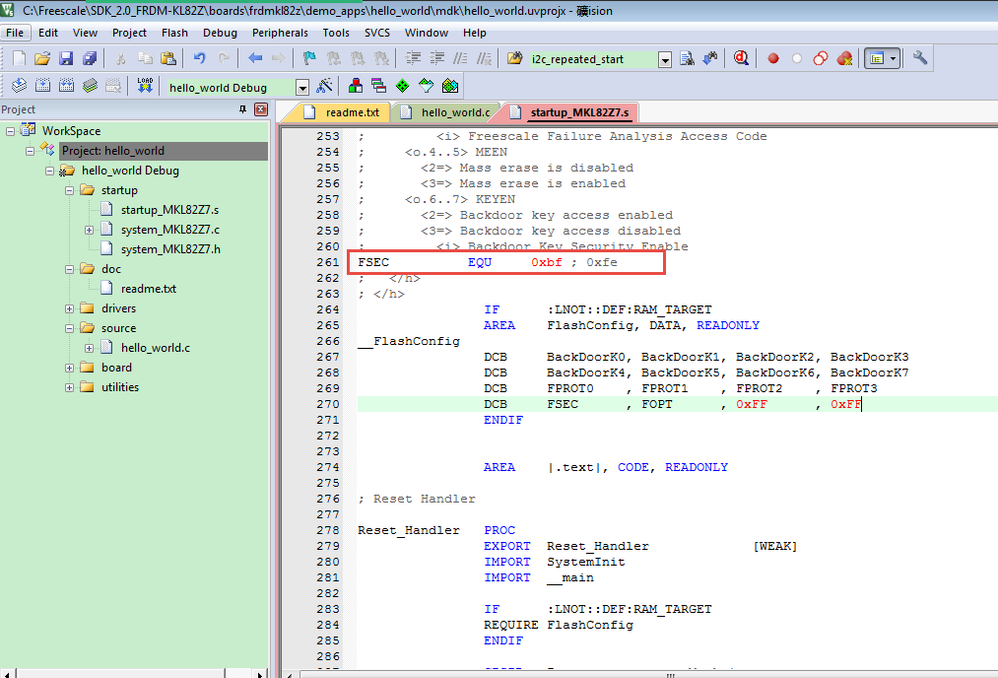The width and height of the screenshot is (998, 678).
Task: Collapse the startup folder
Action: [70, 190]
